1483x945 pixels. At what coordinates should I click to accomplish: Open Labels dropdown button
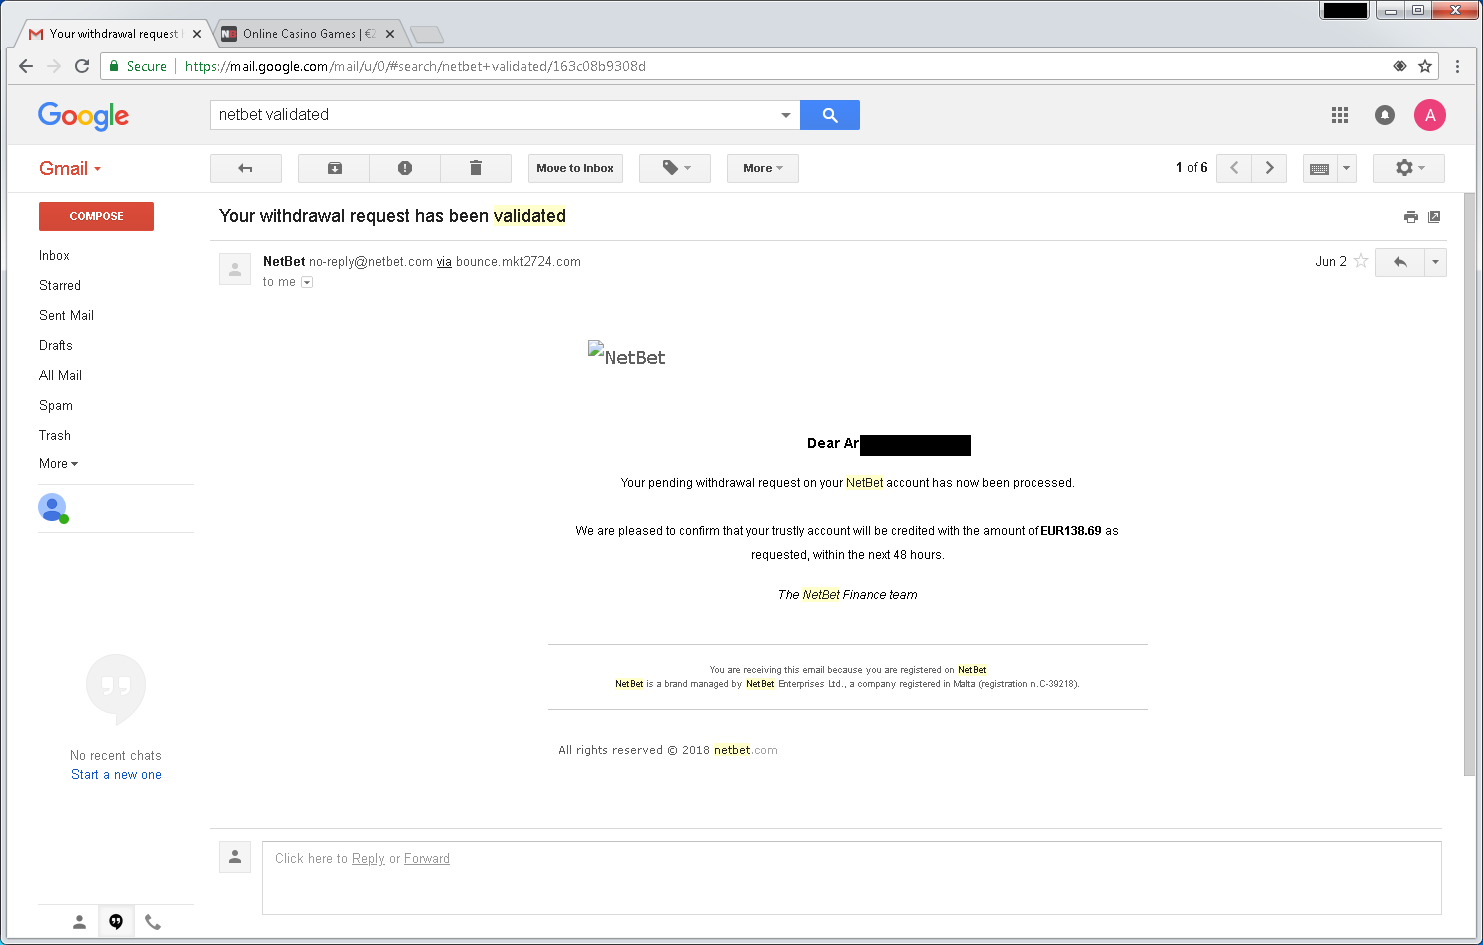click(x=675, y=168)
